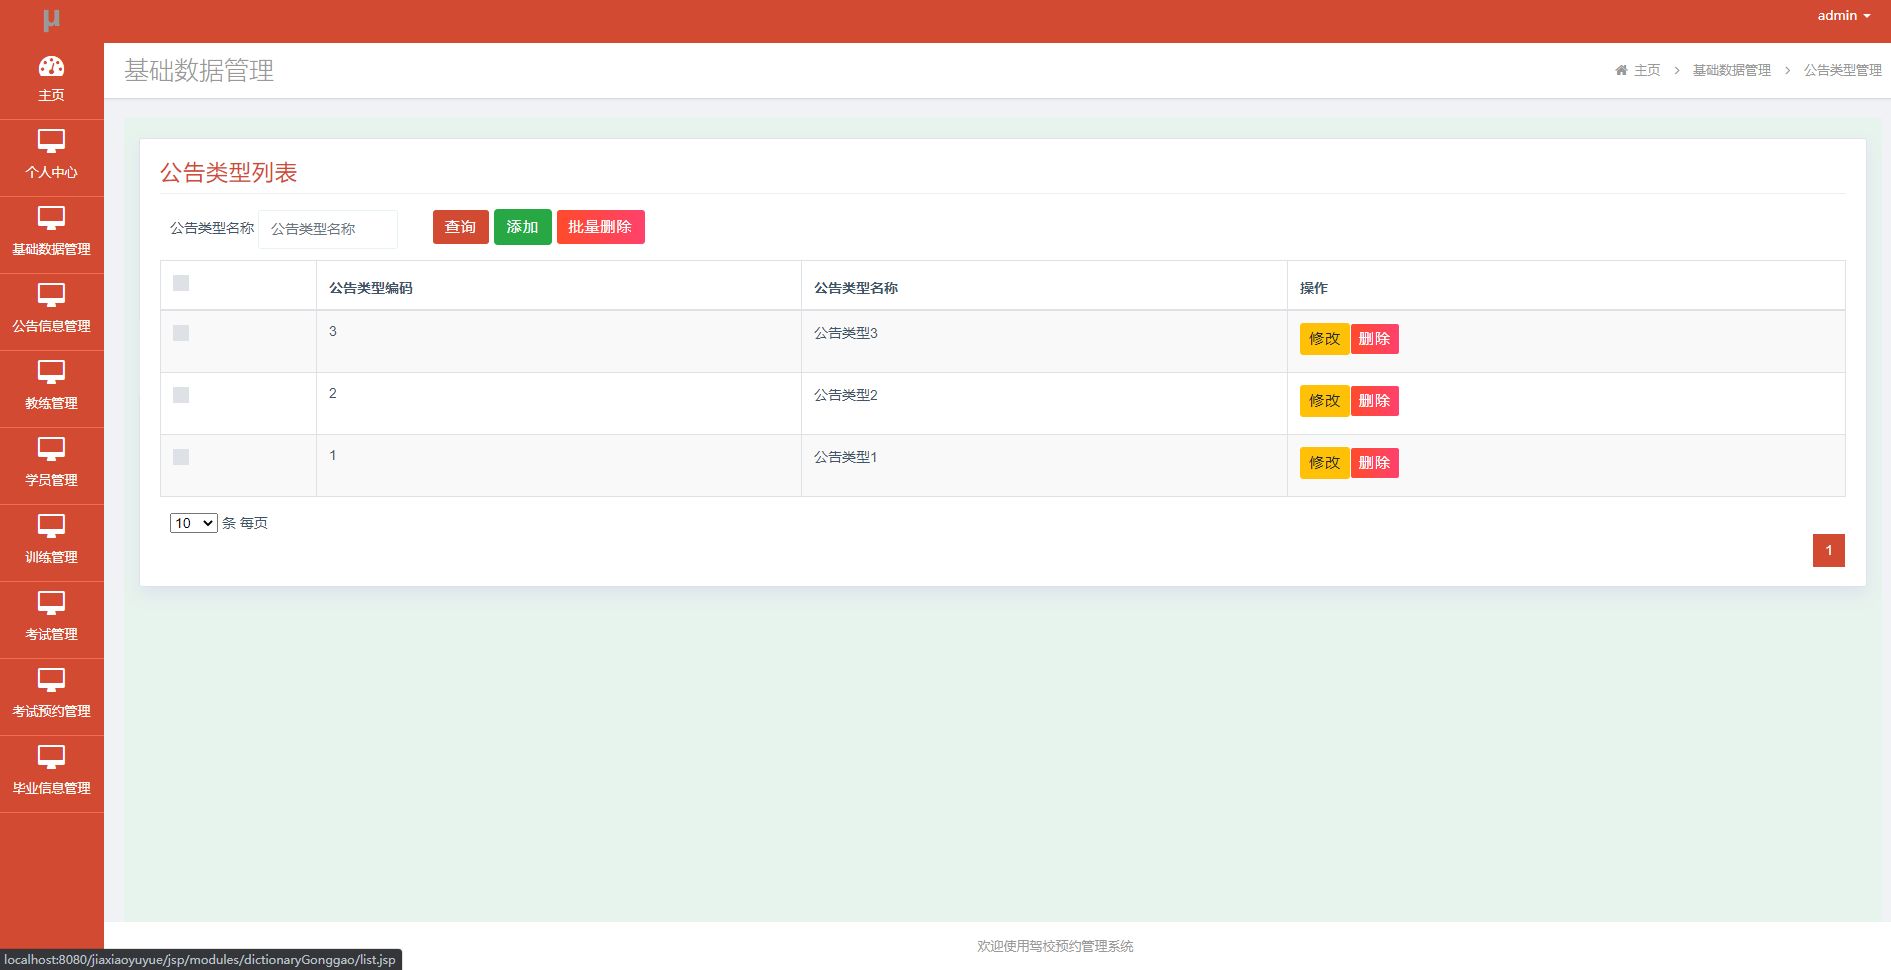Click the green 添加 button

coord(522,227)
